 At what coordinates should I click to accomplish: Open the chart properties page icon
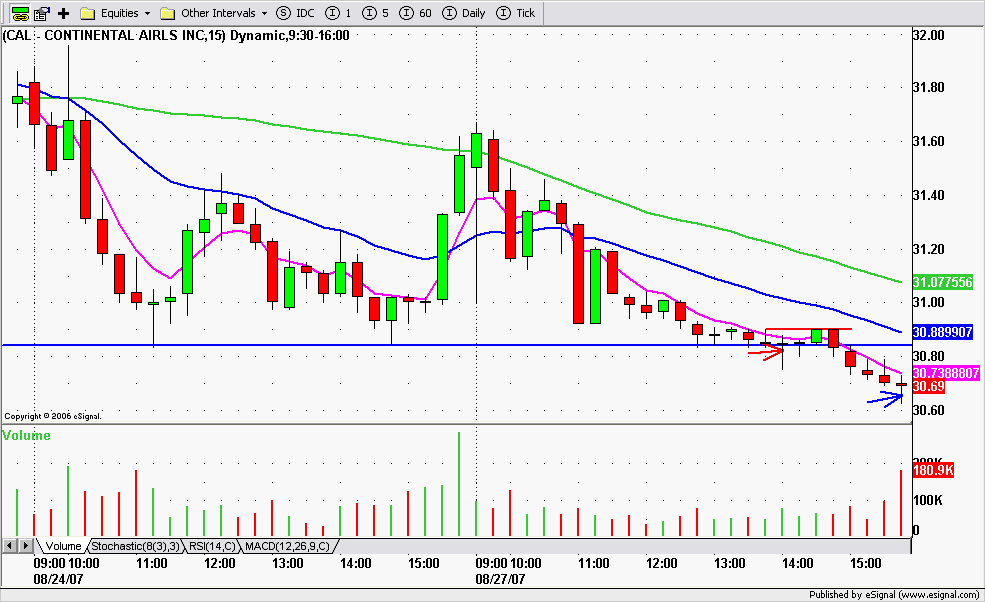(42, 13)
